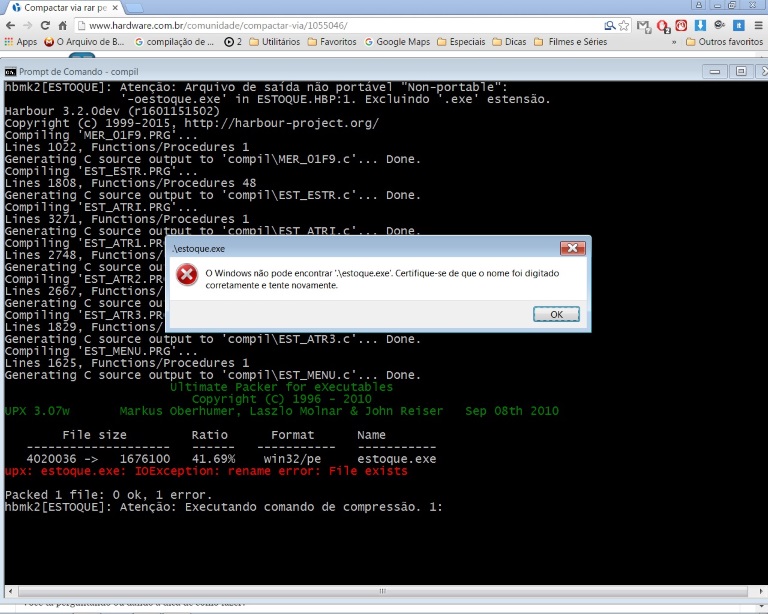Reload the current page
Viewport: 768px width, 614px height.
[x=45, y=25]
